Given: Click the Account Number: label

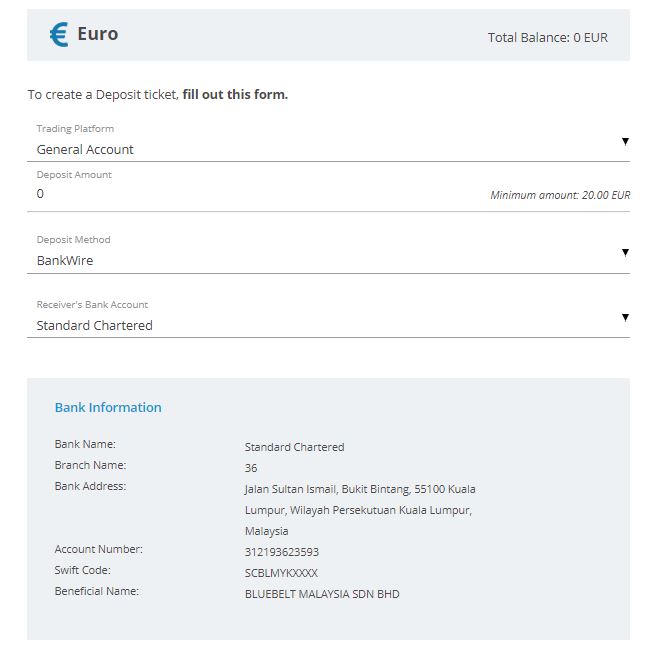Looking at the screenshot, I should 98,549.
